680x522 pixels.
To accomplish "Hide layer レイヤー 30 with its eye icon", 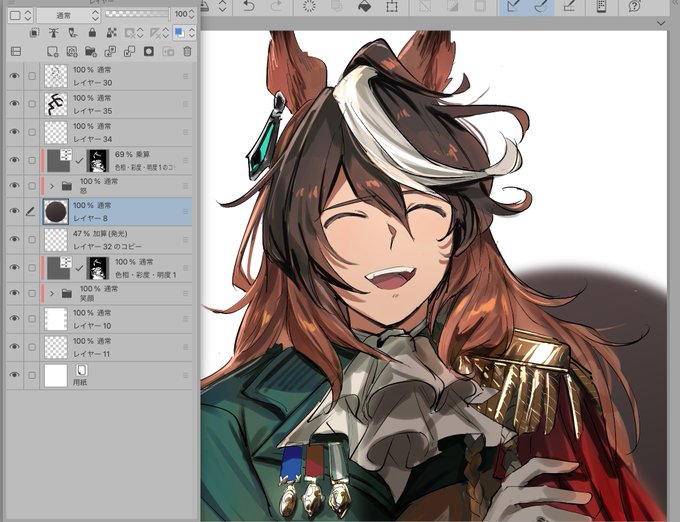I will 14,76.
